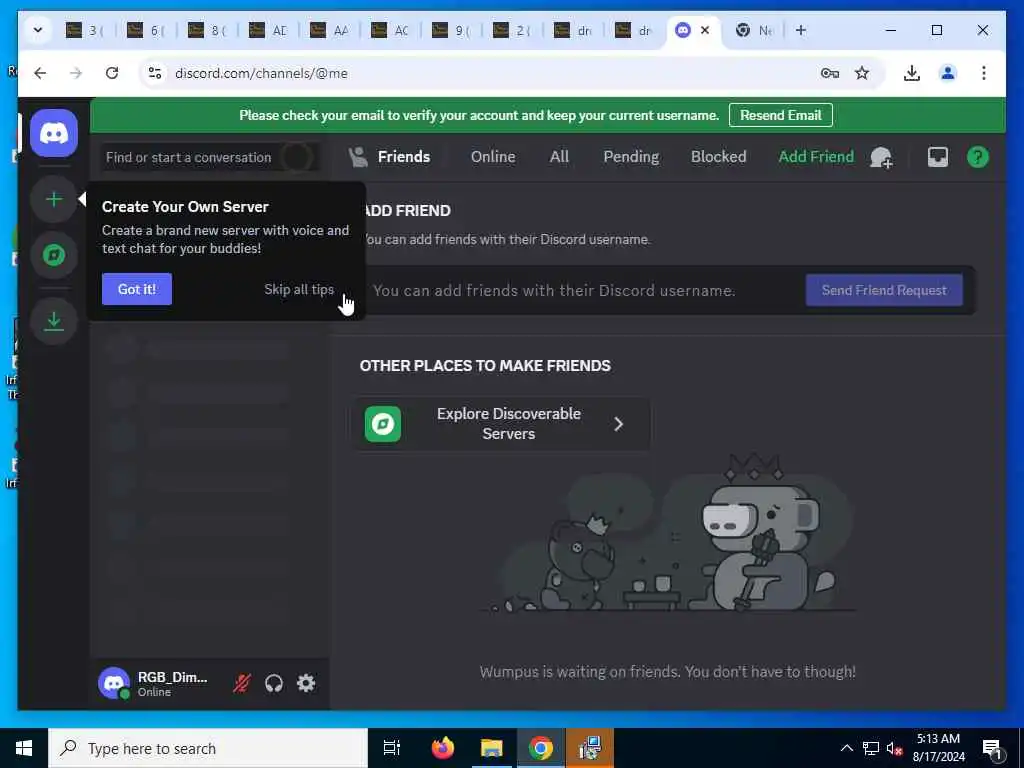Toggle deafen headphones icon
The width and height of the screenshot is (1024, 768).
click(274, 683)
